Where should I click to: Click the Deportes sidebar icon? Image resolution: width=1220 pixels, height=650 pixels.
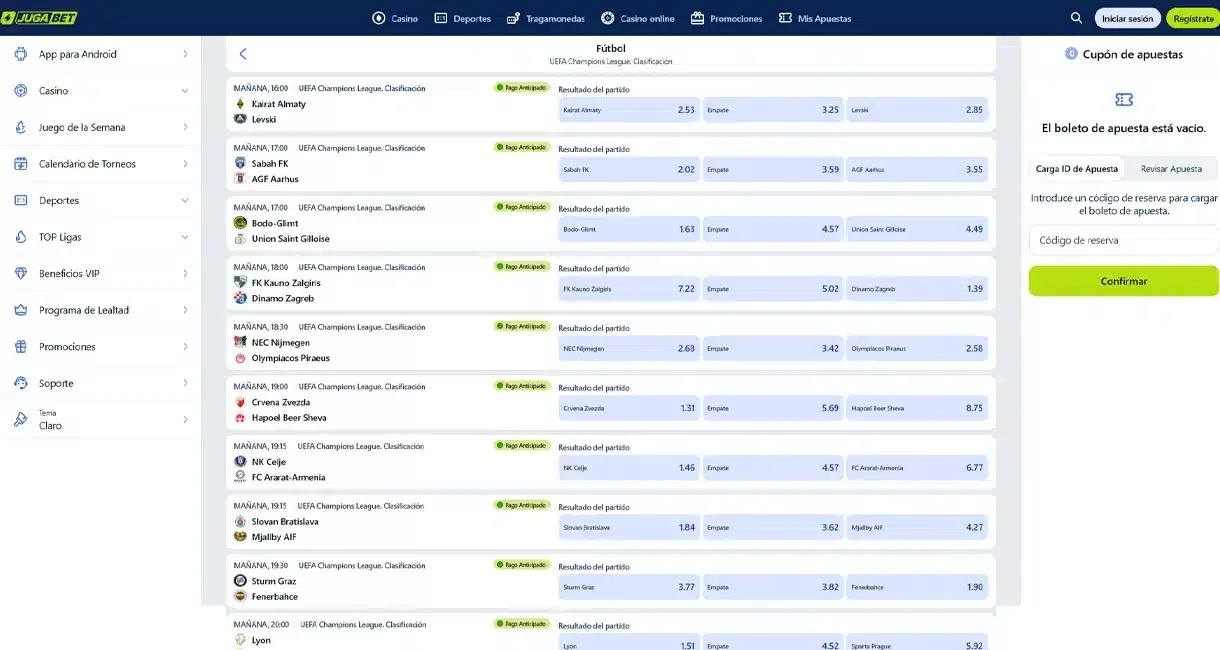20,200
